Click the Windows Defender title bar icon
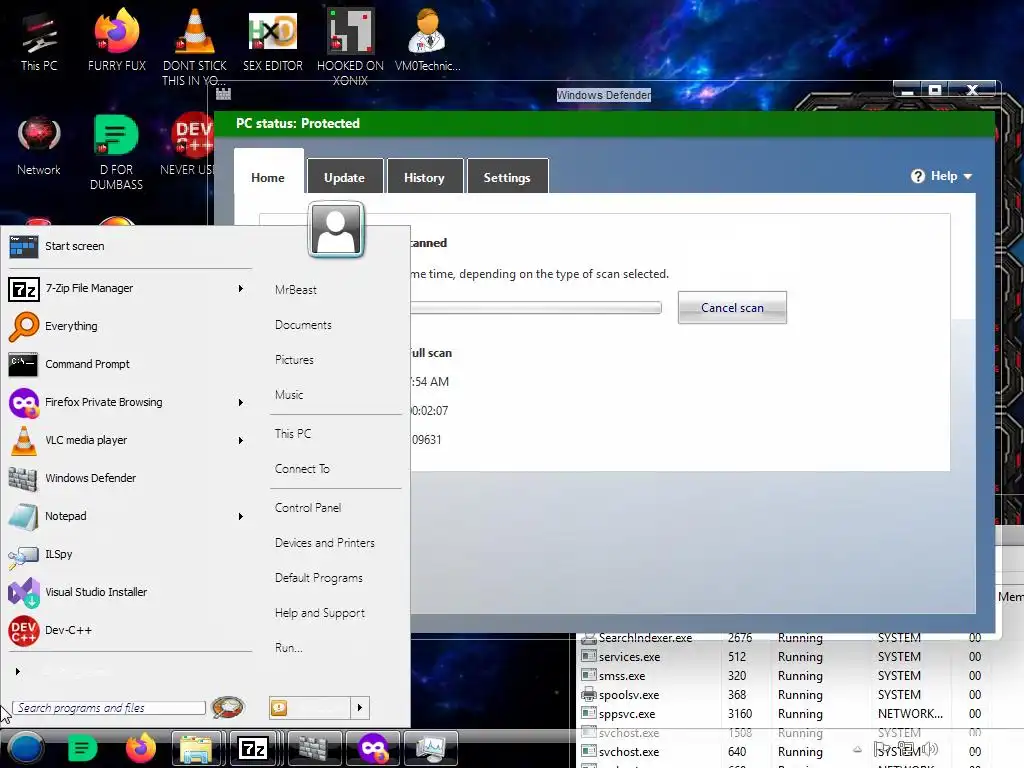Image resolution: width=1024 pixels, height=768 pixels. pyautogui.click(x=223, y=94)
